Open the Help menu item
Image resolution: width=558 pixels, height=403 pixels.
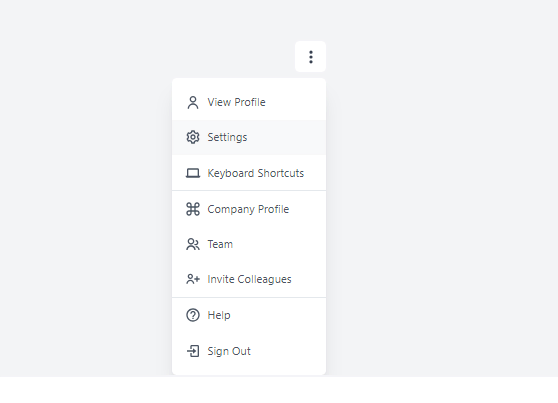click(249, 315)
